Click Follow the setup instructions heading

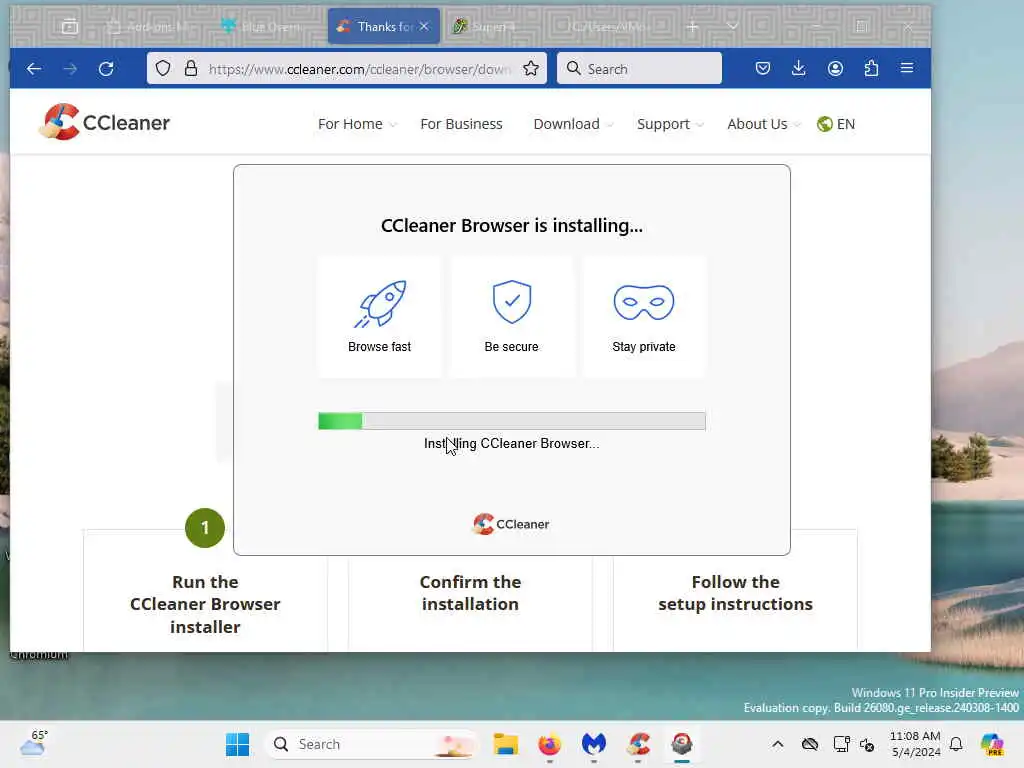735,593
